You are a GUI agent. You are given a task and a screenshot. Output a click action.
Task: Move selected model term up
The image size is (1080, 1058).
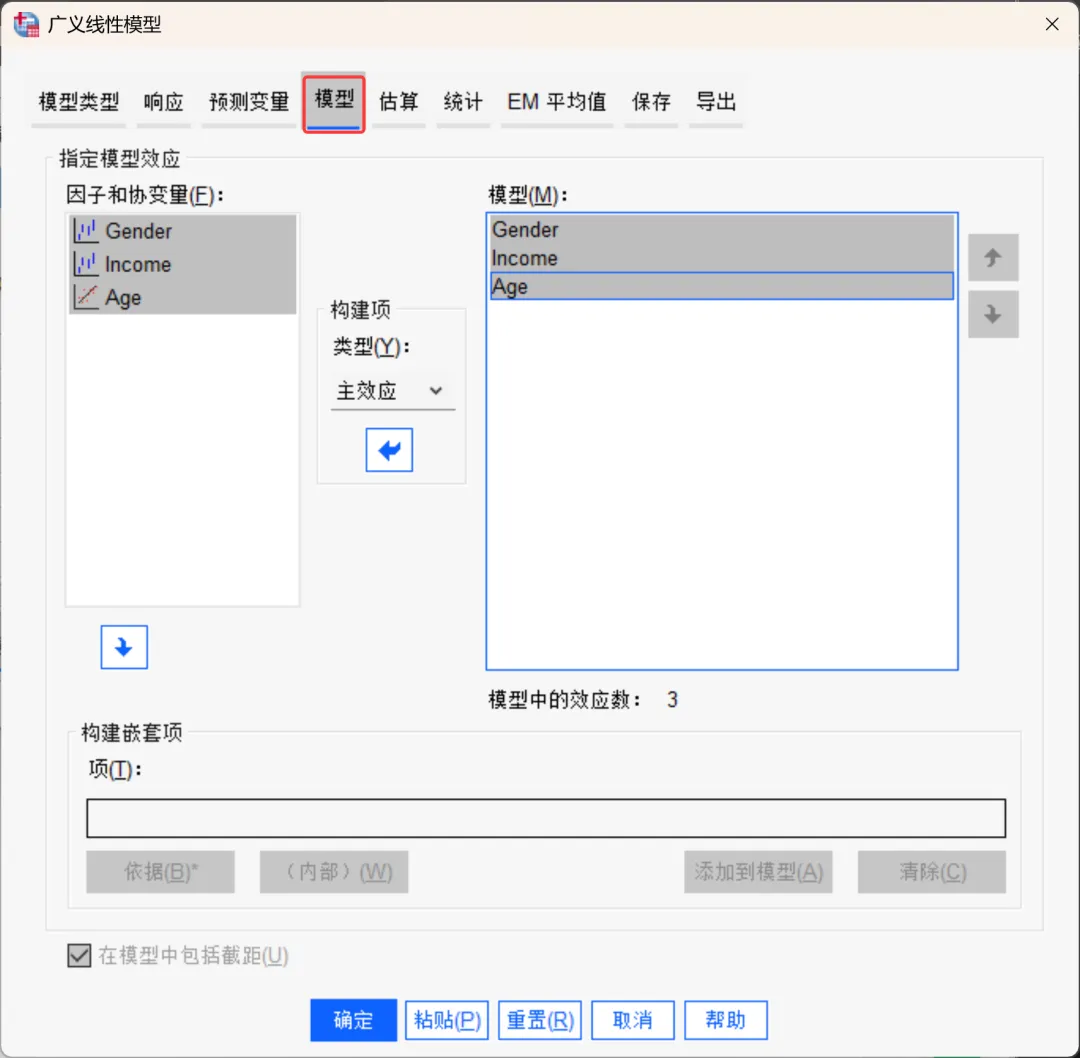pos(993,258)
